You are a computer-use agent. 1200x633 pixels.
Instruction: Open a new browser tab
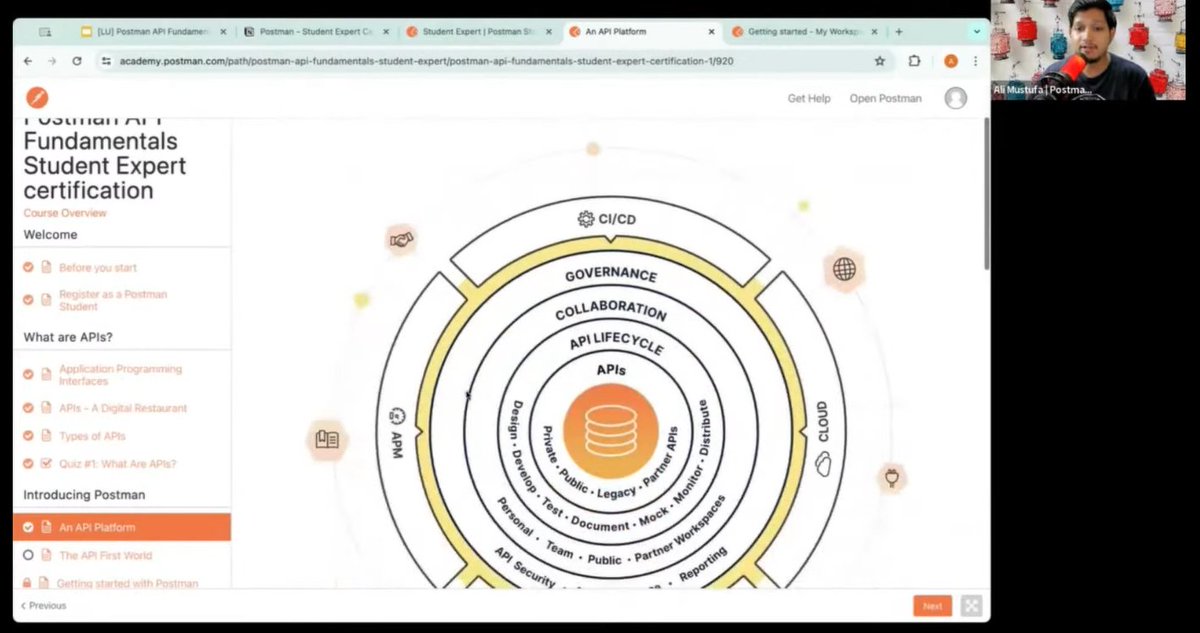(x=899, y=32)
